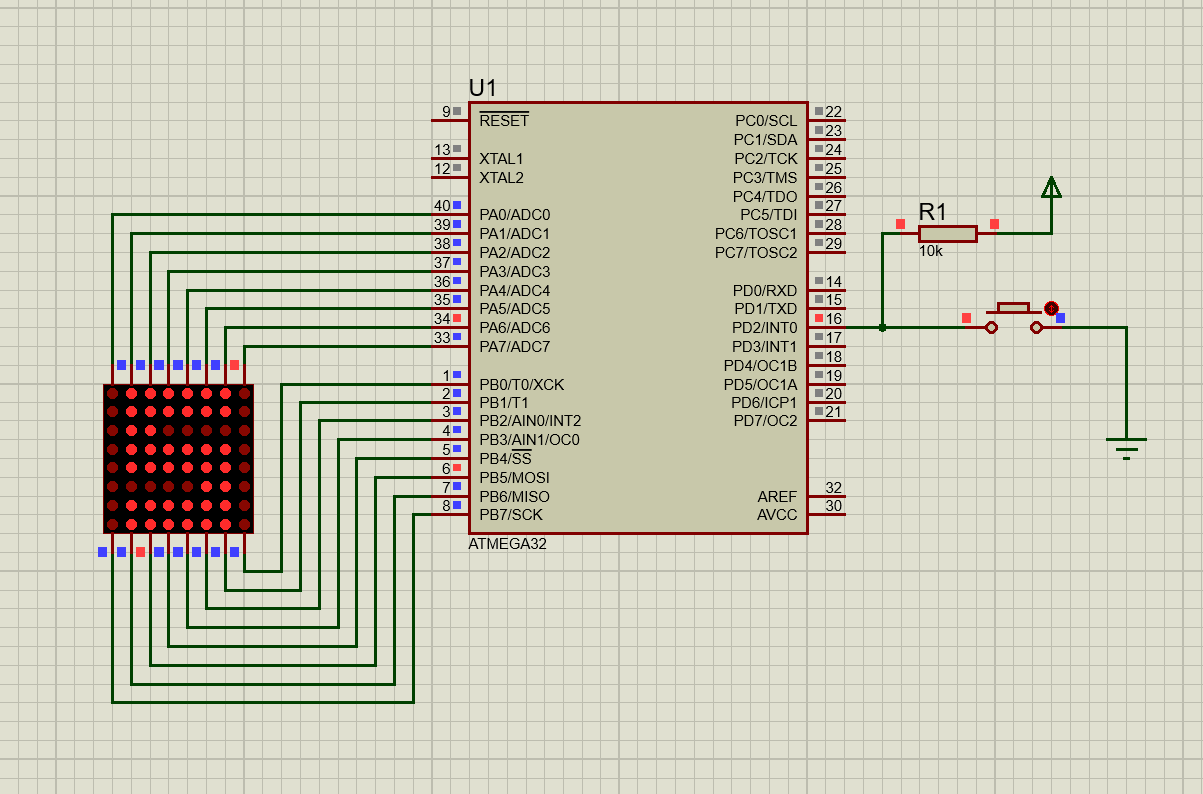This screenshot has width=1203, height=794.
Task: Click the R1 reference label
Action: [x=933, y=211]
